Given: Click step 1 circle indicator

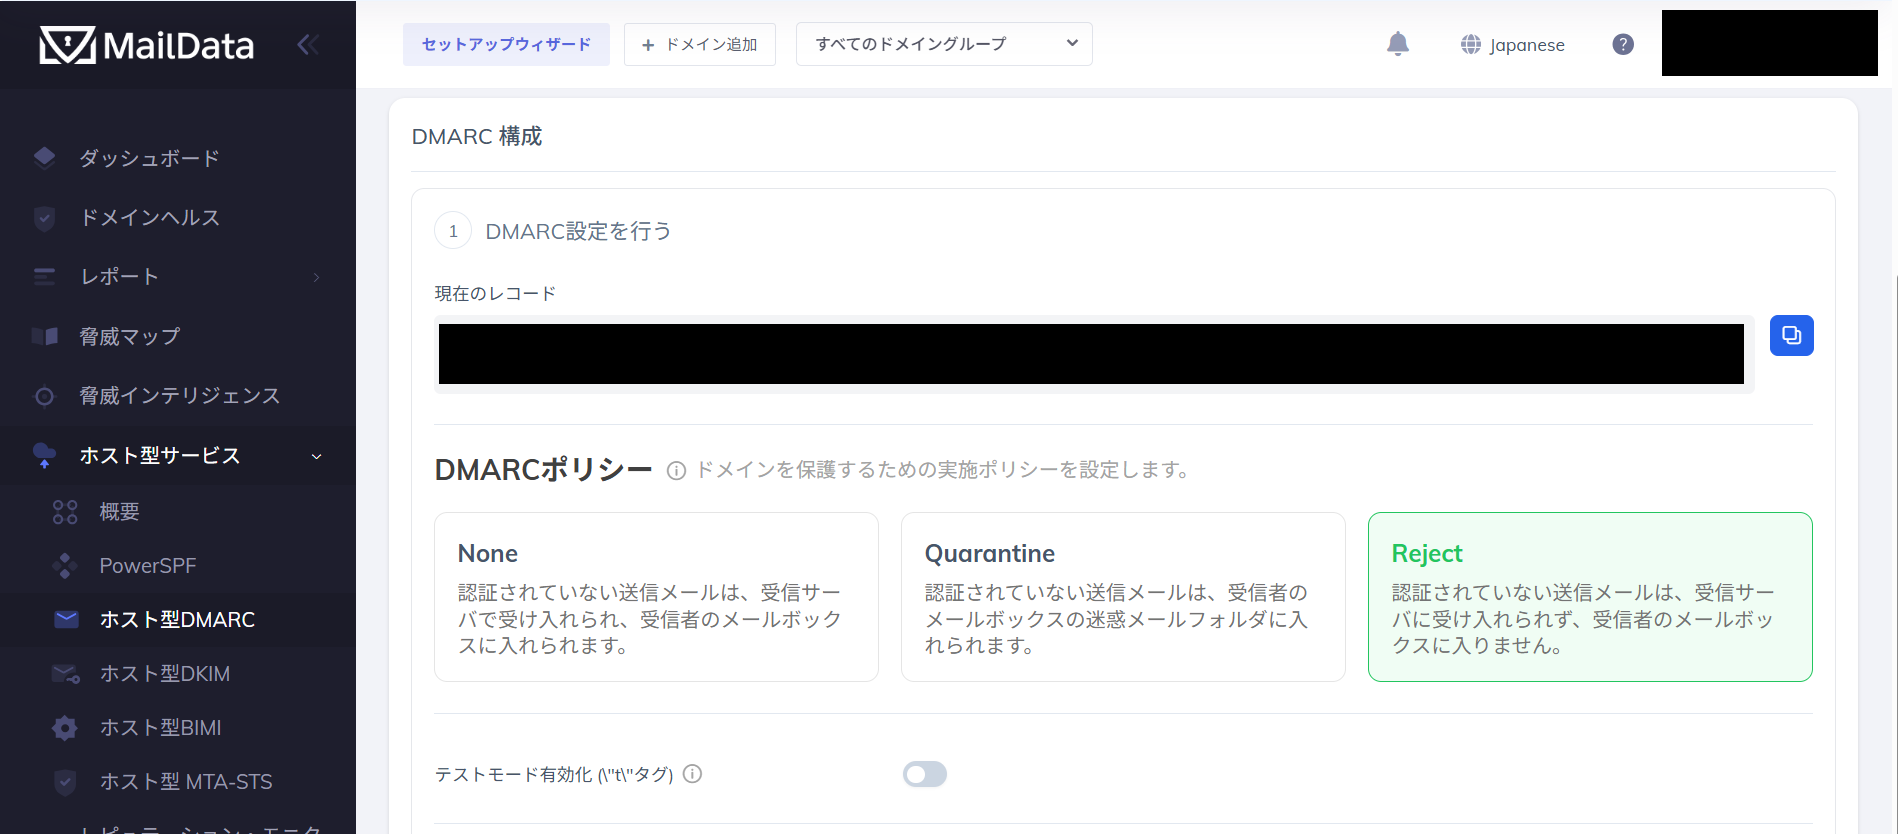Looking at the screenshot, I should pos(453,231).
